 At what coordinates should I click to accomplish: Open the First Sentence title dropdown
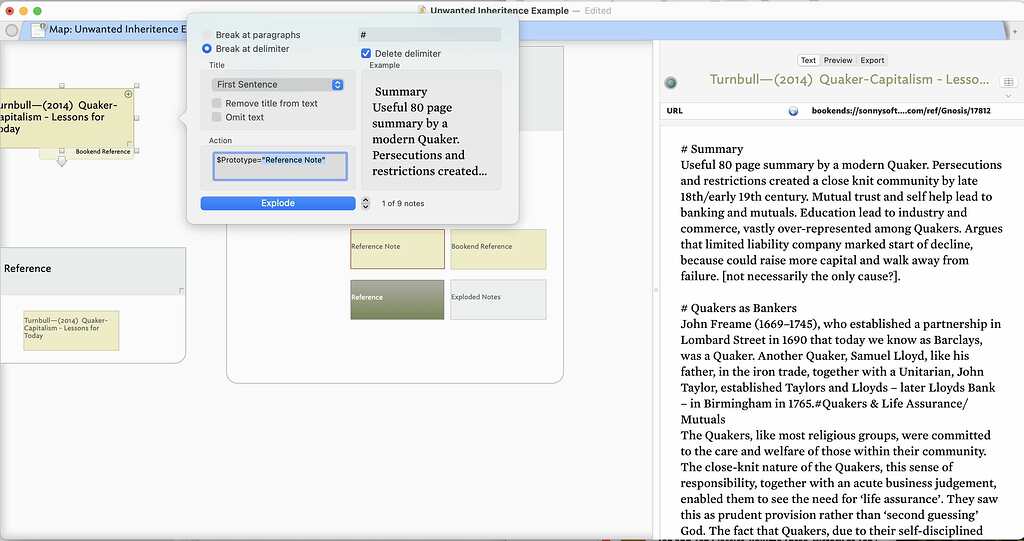click(278, 84)
